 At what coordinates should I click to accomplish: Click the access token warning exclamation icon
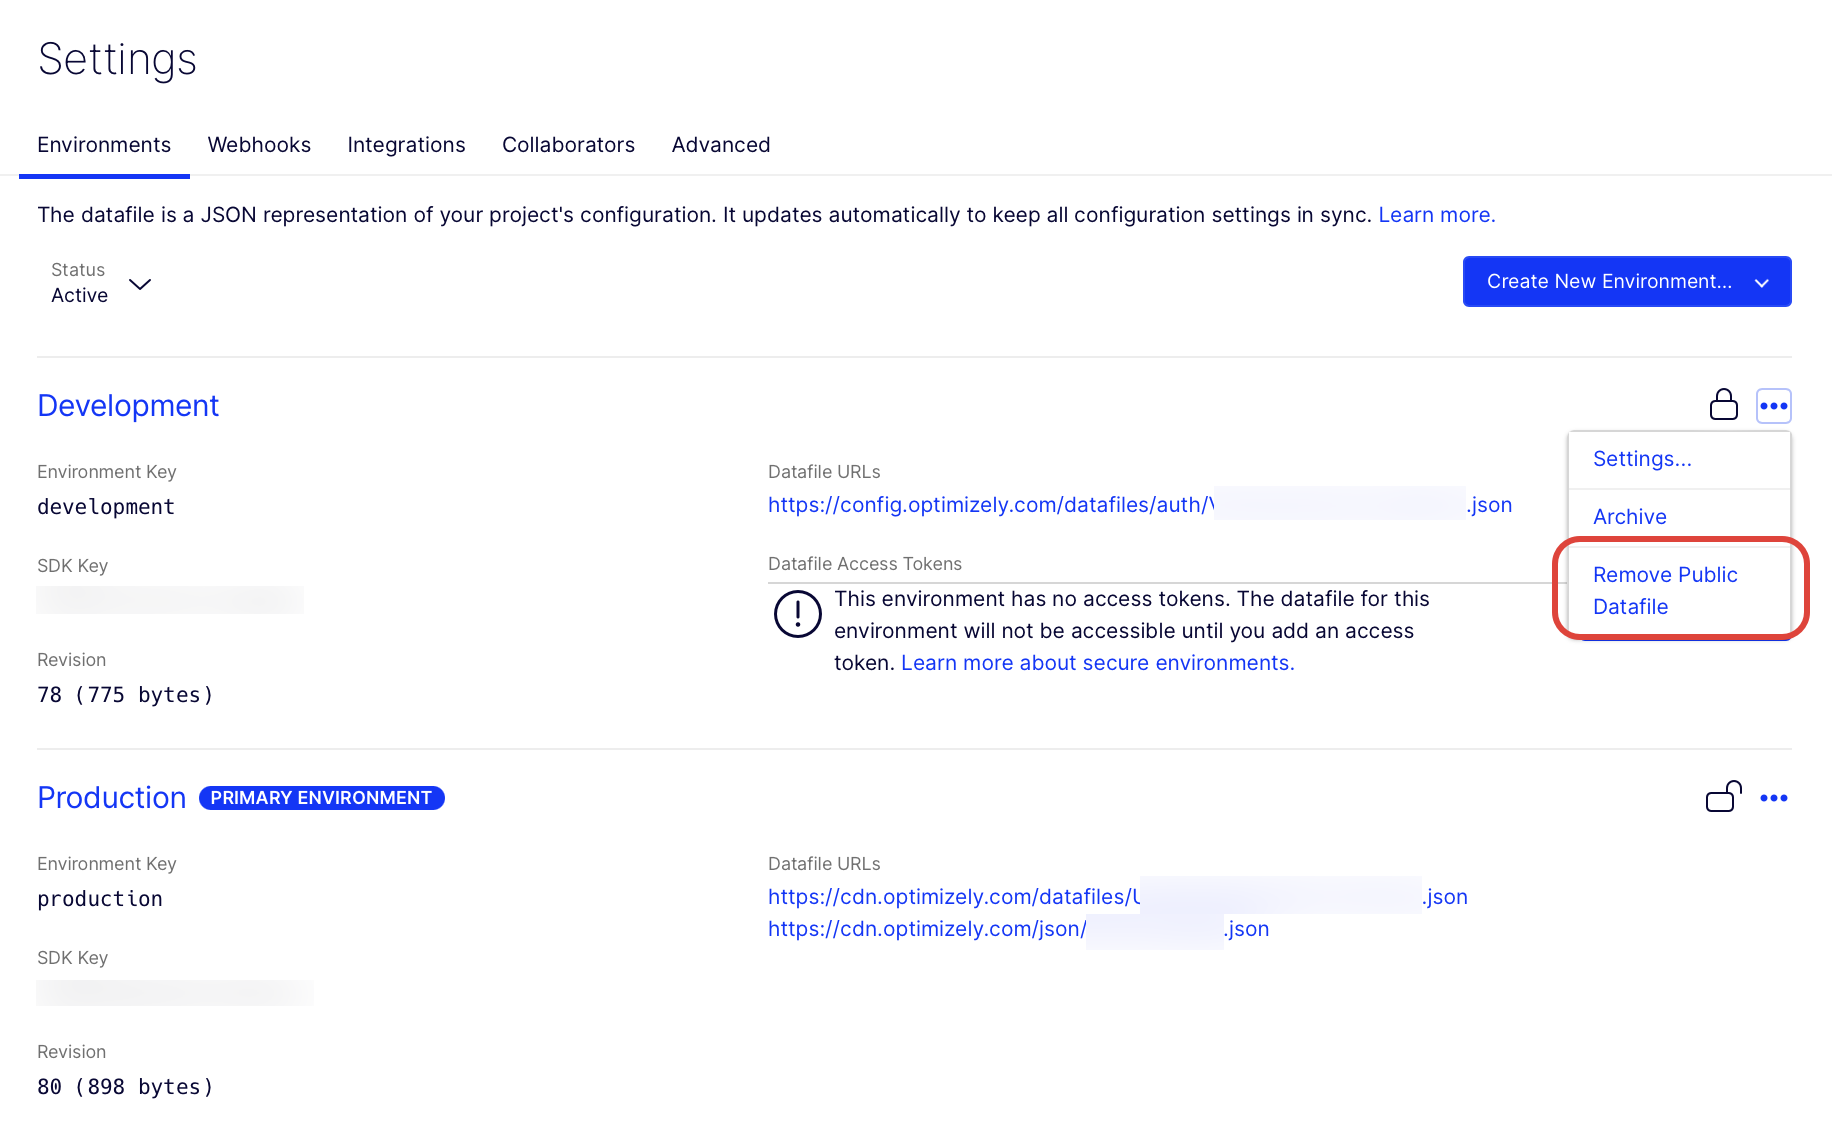tap(797, 614)
